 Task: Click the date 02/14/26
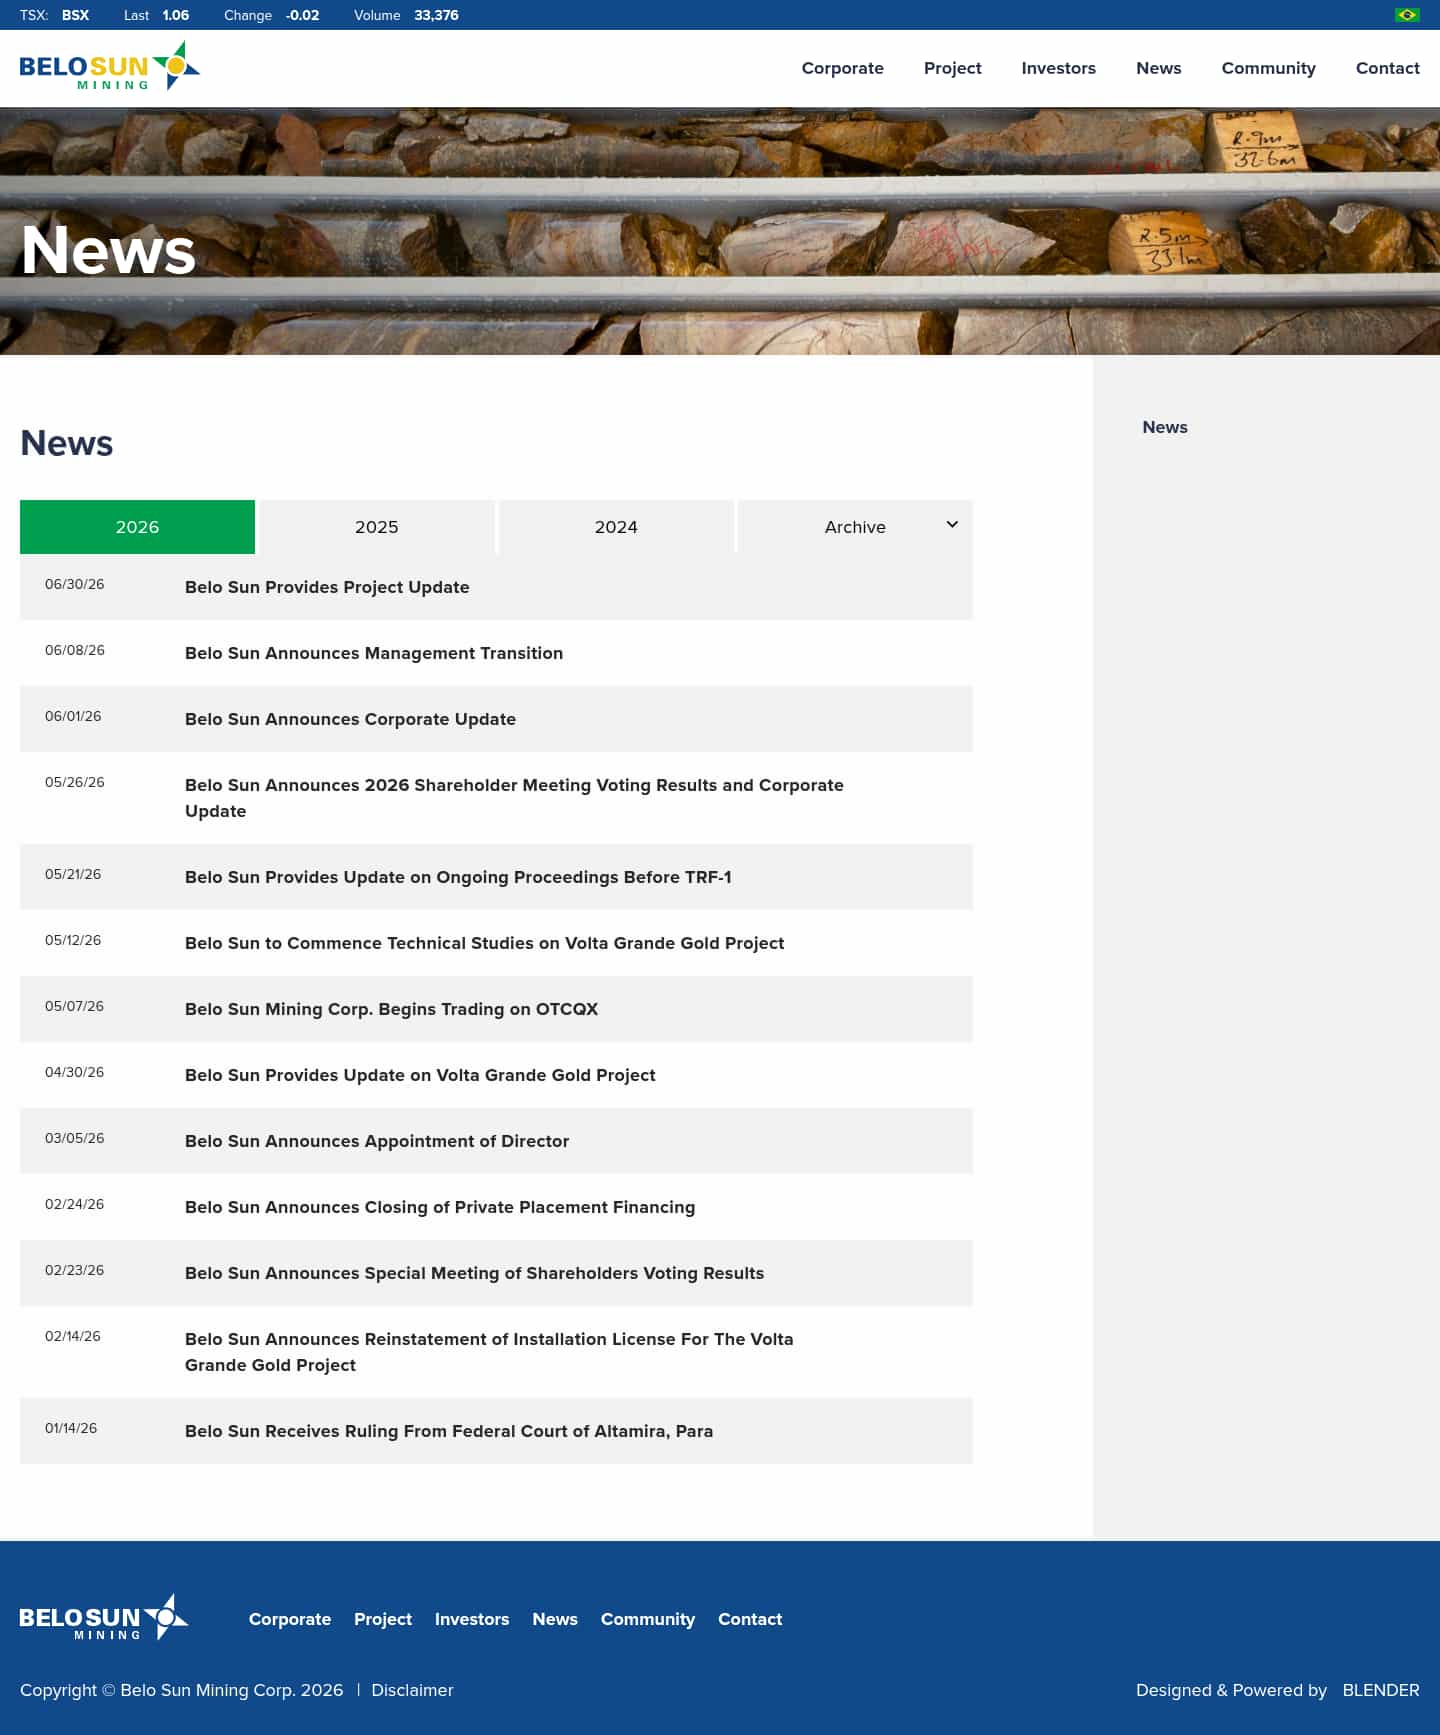pos(72,1336)
